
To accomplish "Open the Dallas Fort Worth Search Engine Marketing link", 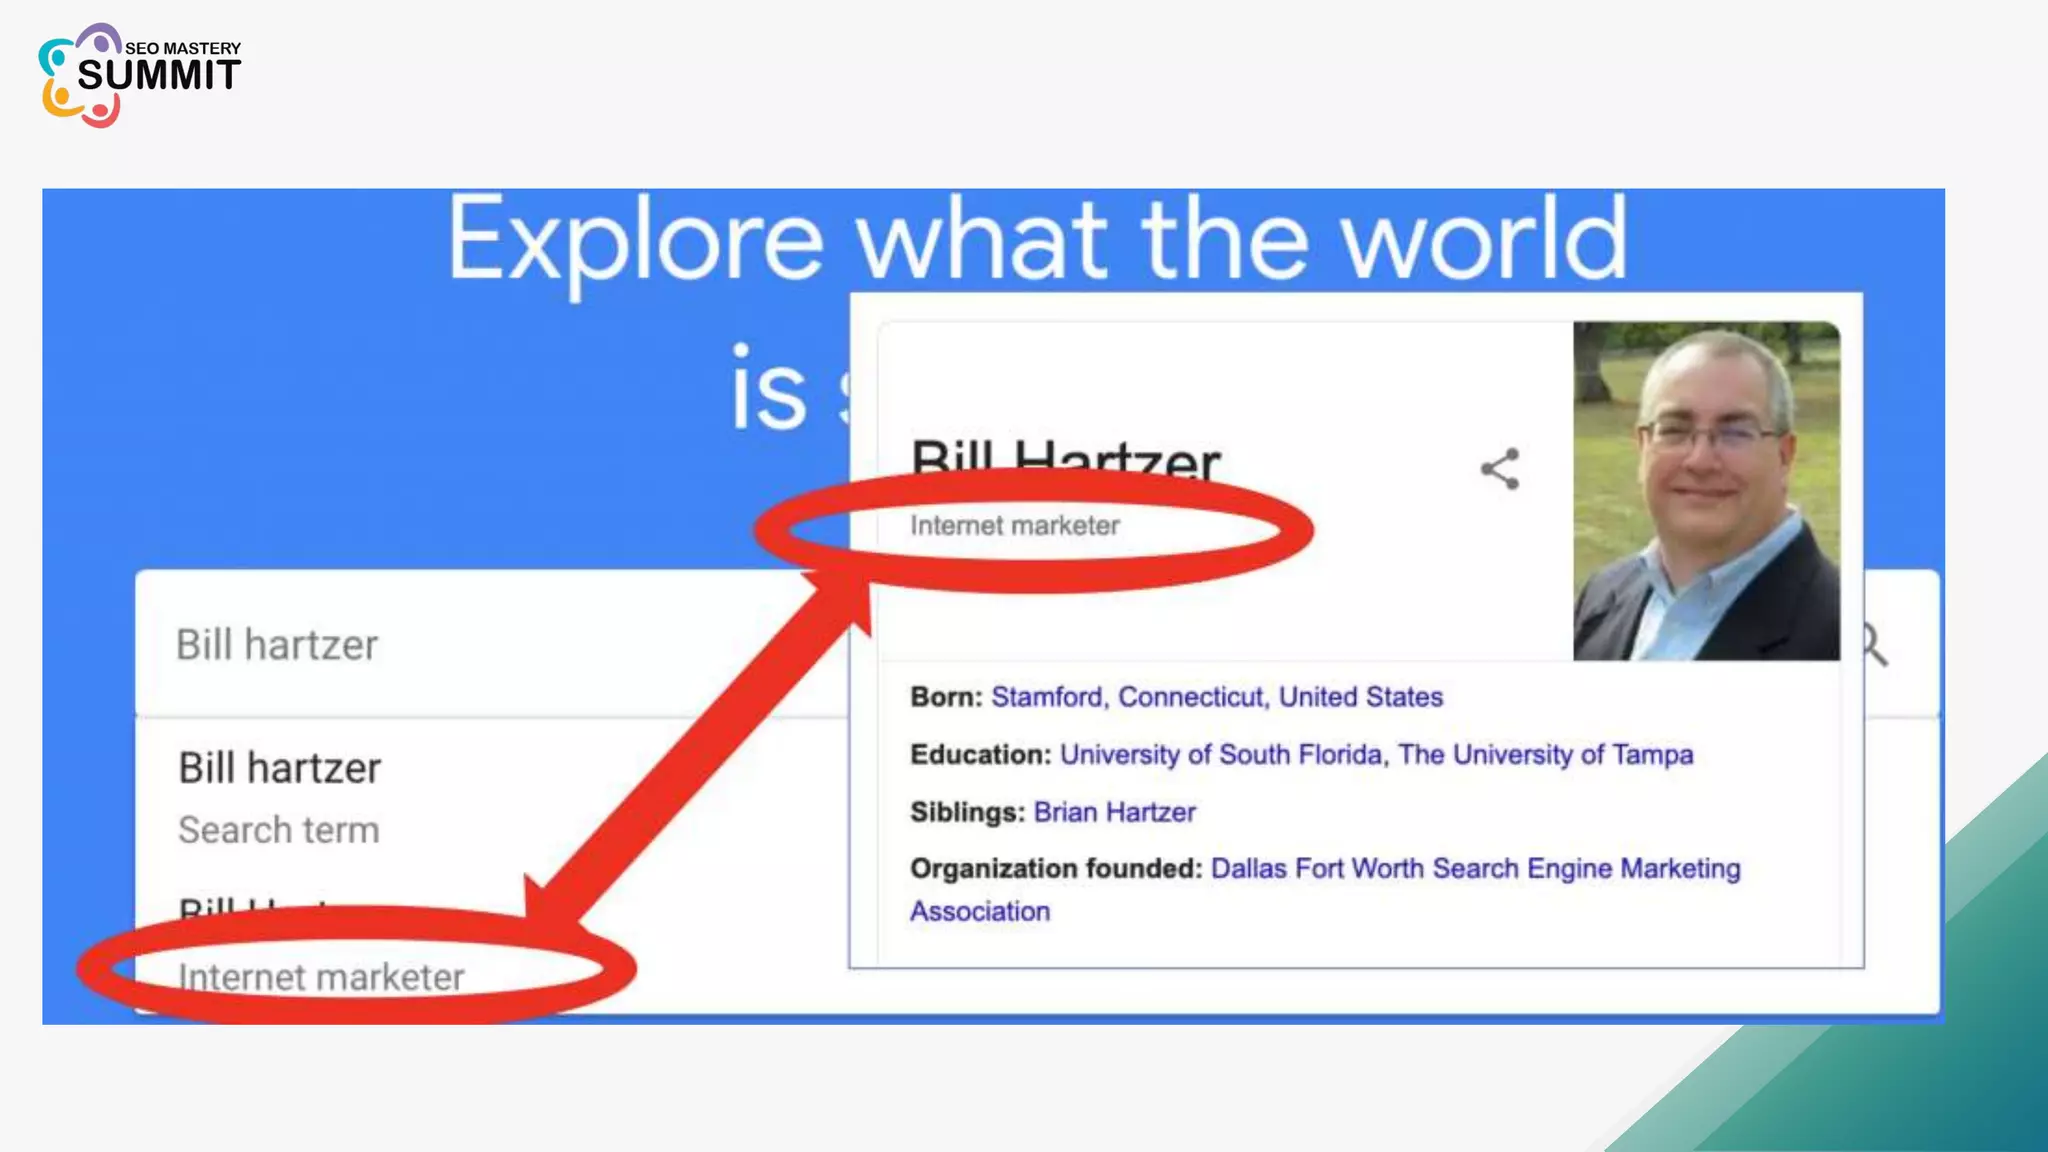I will [x=1475, y=868].
